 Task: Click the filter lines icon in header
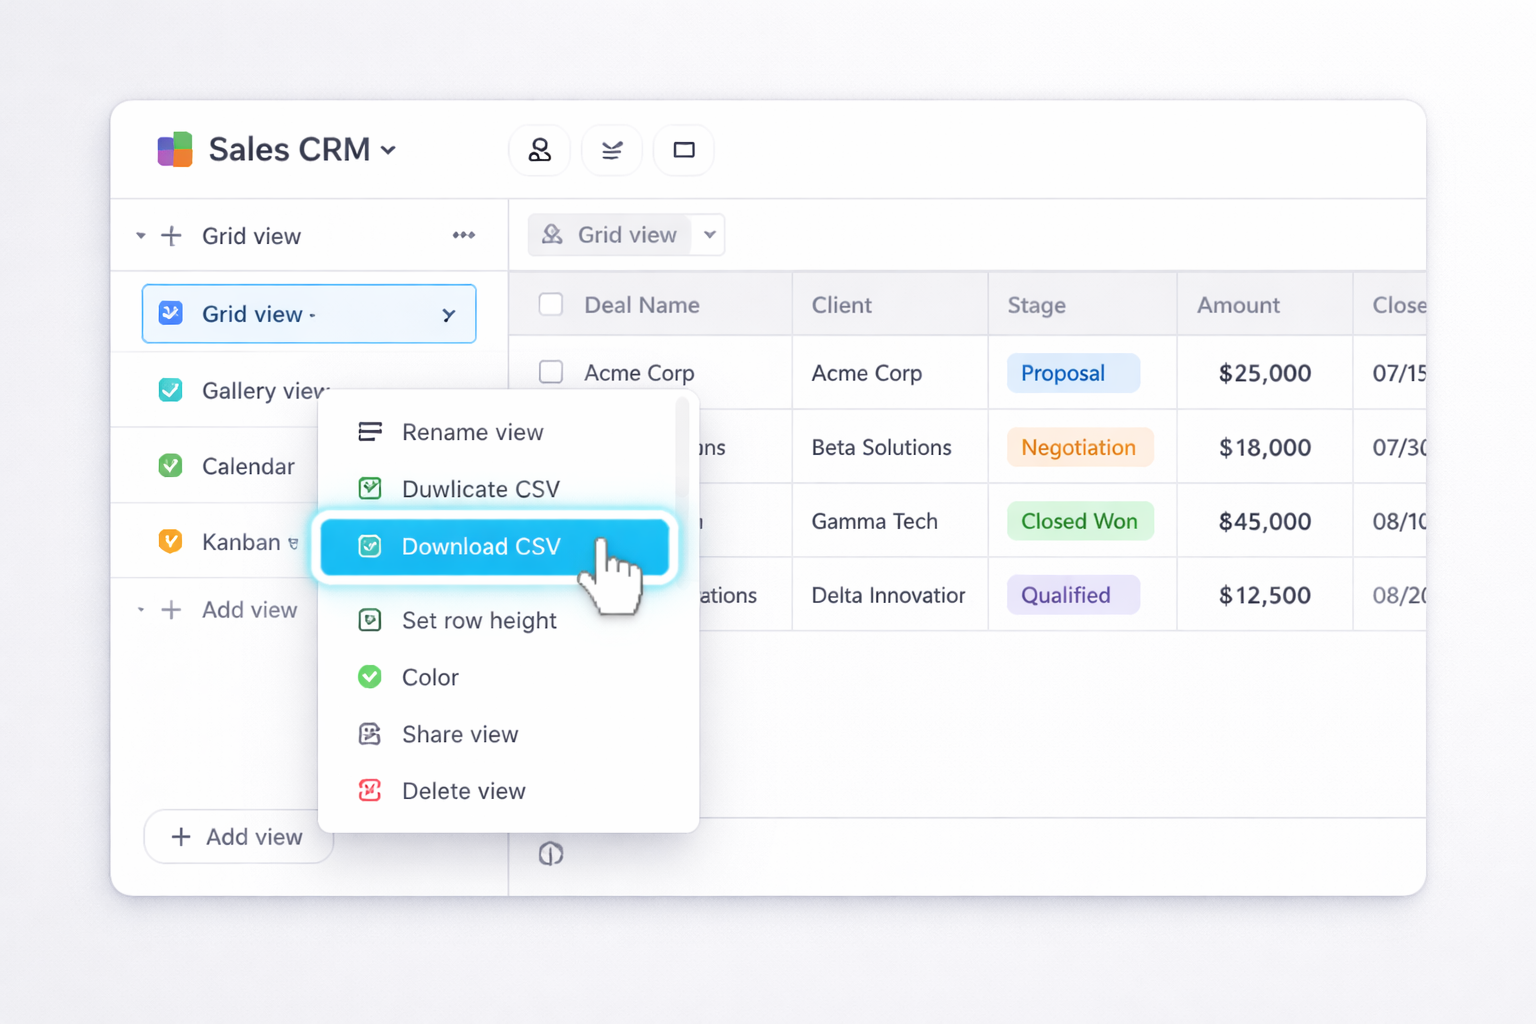pos(612,150)
